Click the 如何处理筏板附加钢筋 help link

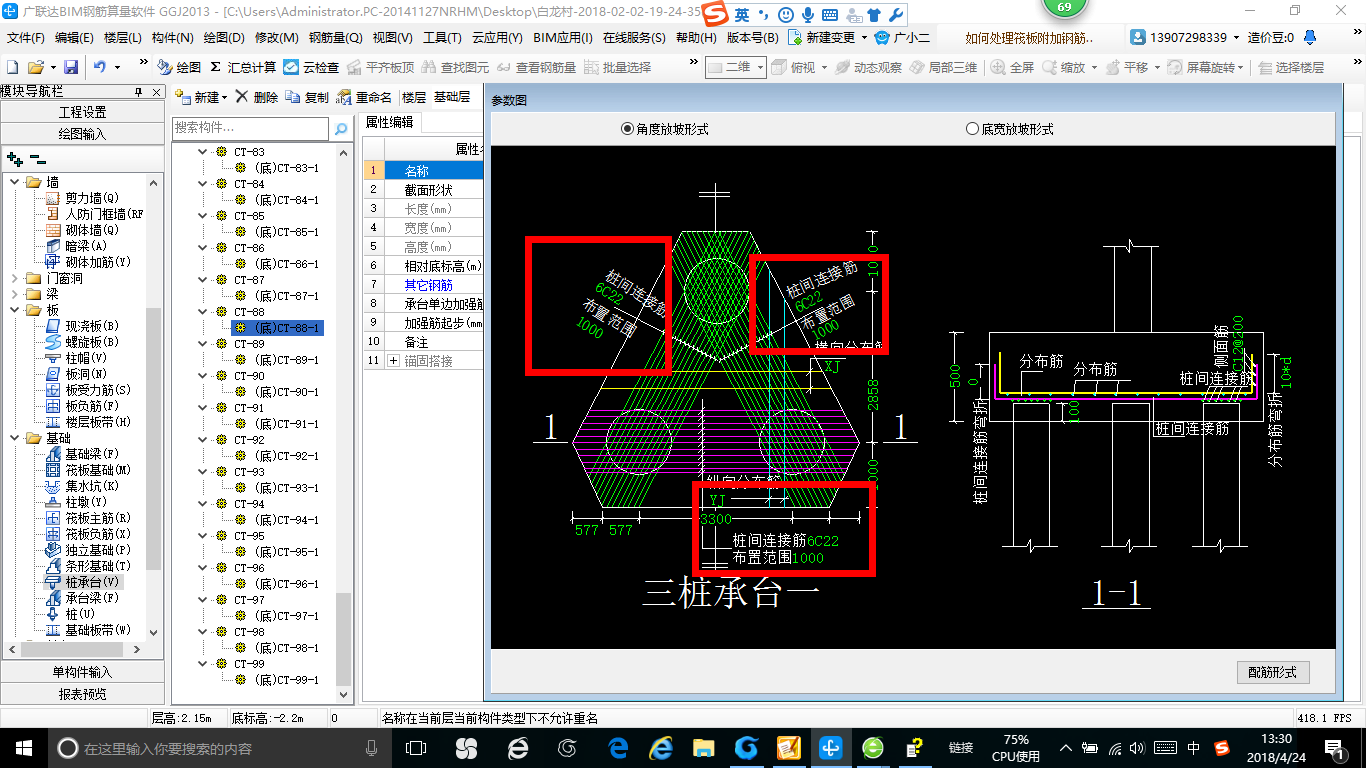(1029, 38)
